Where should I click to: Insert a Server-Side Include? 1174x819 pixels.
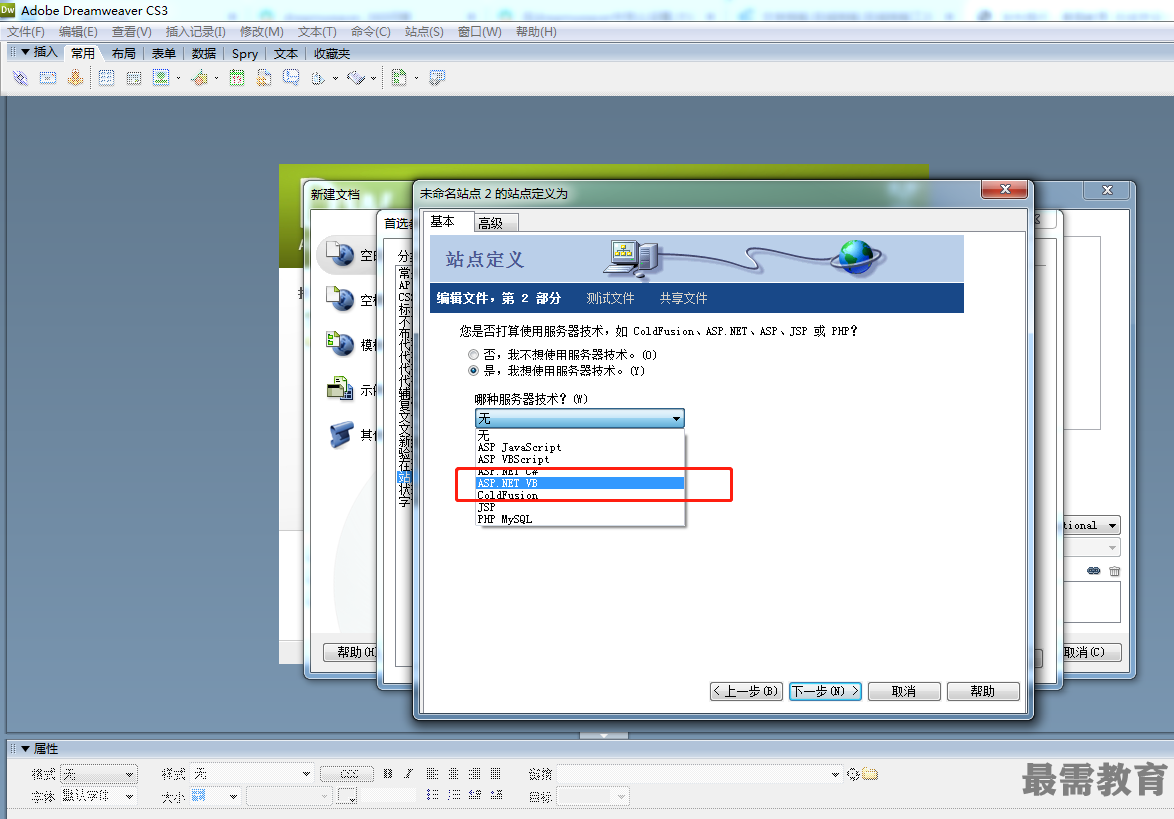pyautogui.click(x=264, y=78)
